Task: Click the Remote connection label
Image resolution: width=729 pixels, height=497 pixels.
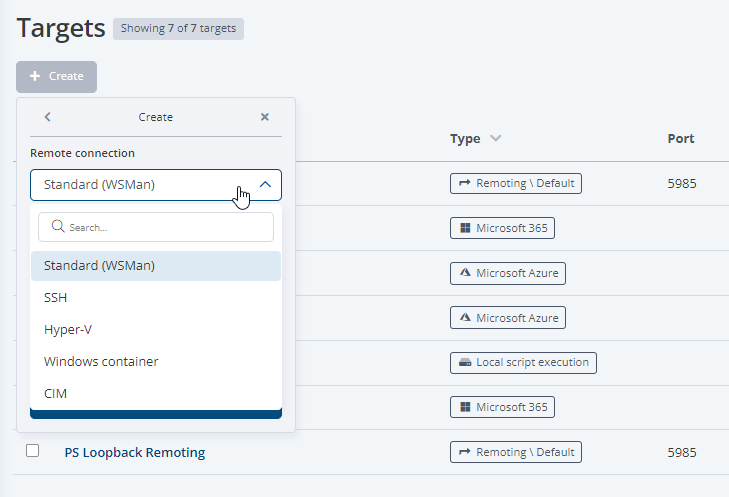Action: click(82, 153)
